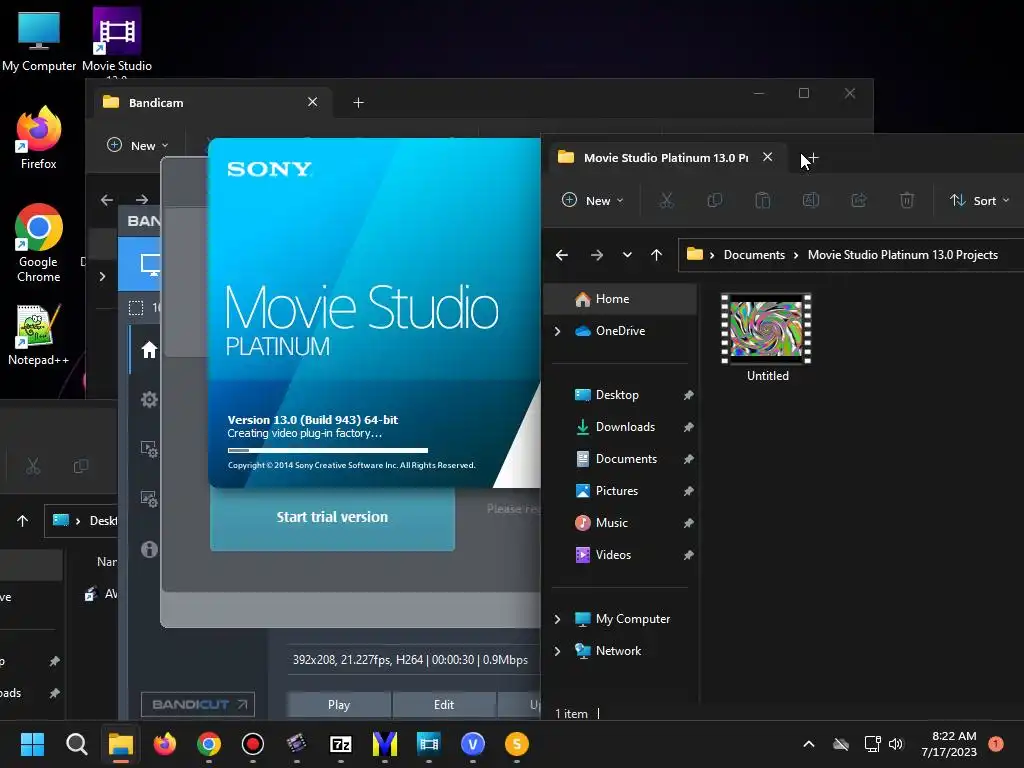Viewport: 1024px width, 768px height.
Task: Open recent locations dropdown arrow beside forward button
Action: pos(627,255)
